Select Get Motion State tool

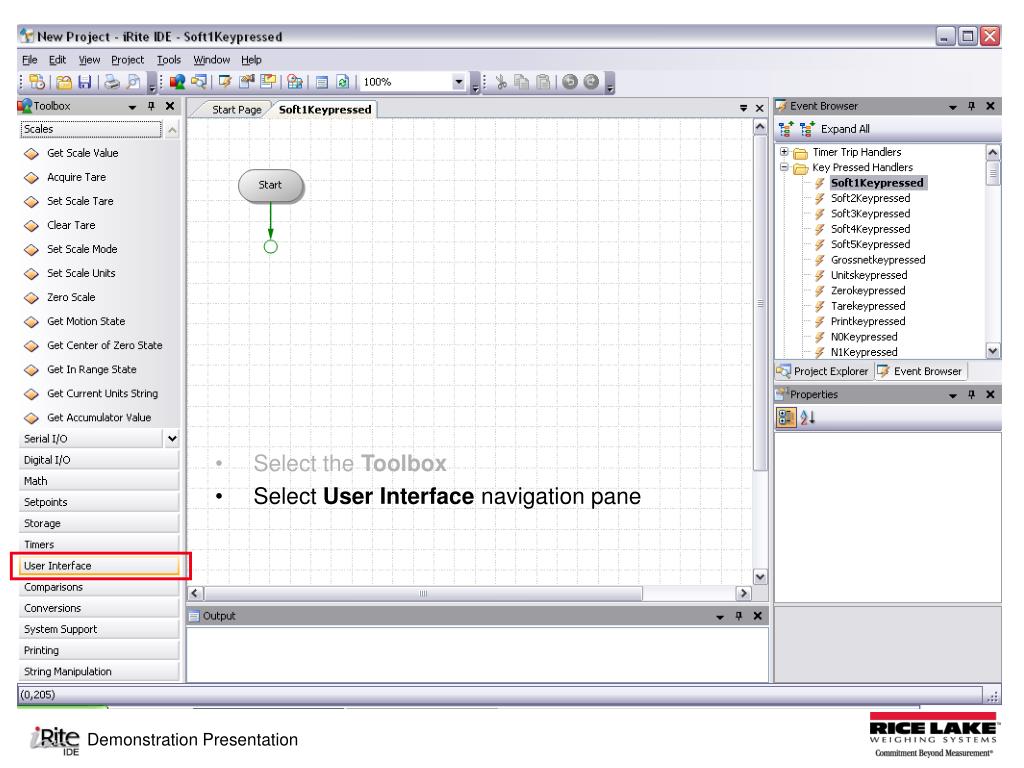coord(86,321)
